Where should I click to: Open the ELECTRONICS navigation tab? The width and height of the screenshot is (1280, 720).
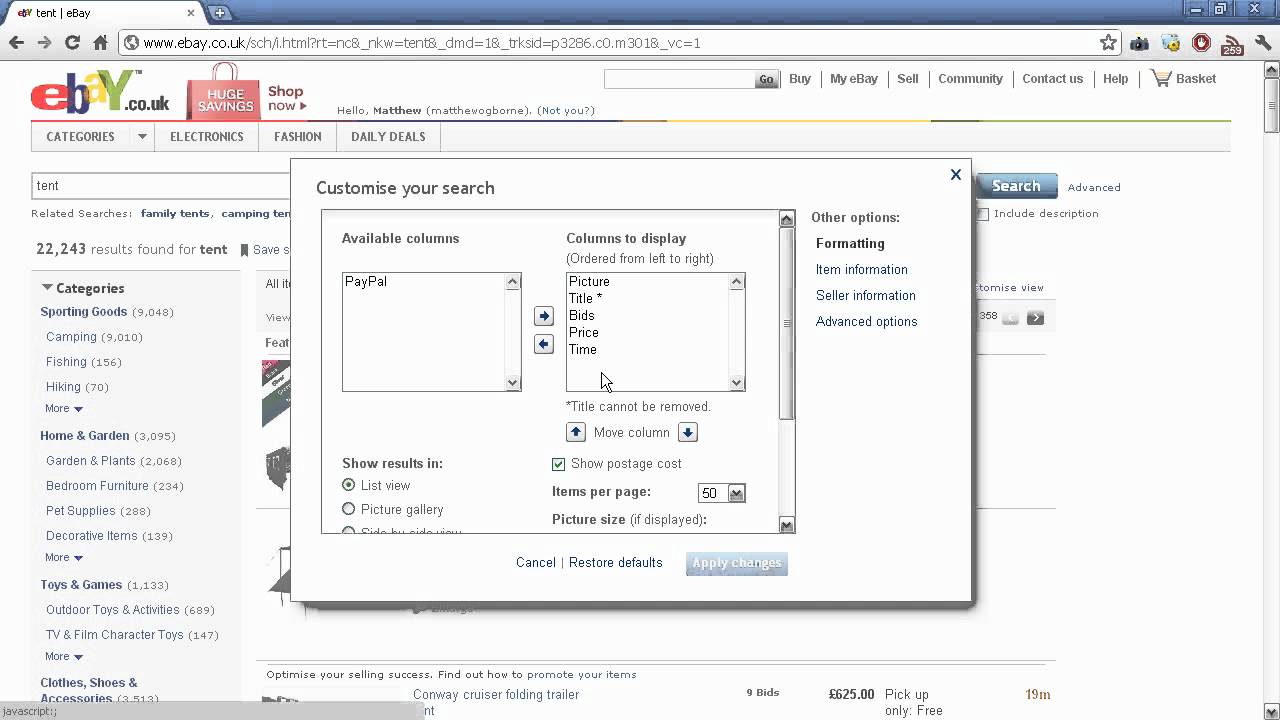(x=207, y=137)
